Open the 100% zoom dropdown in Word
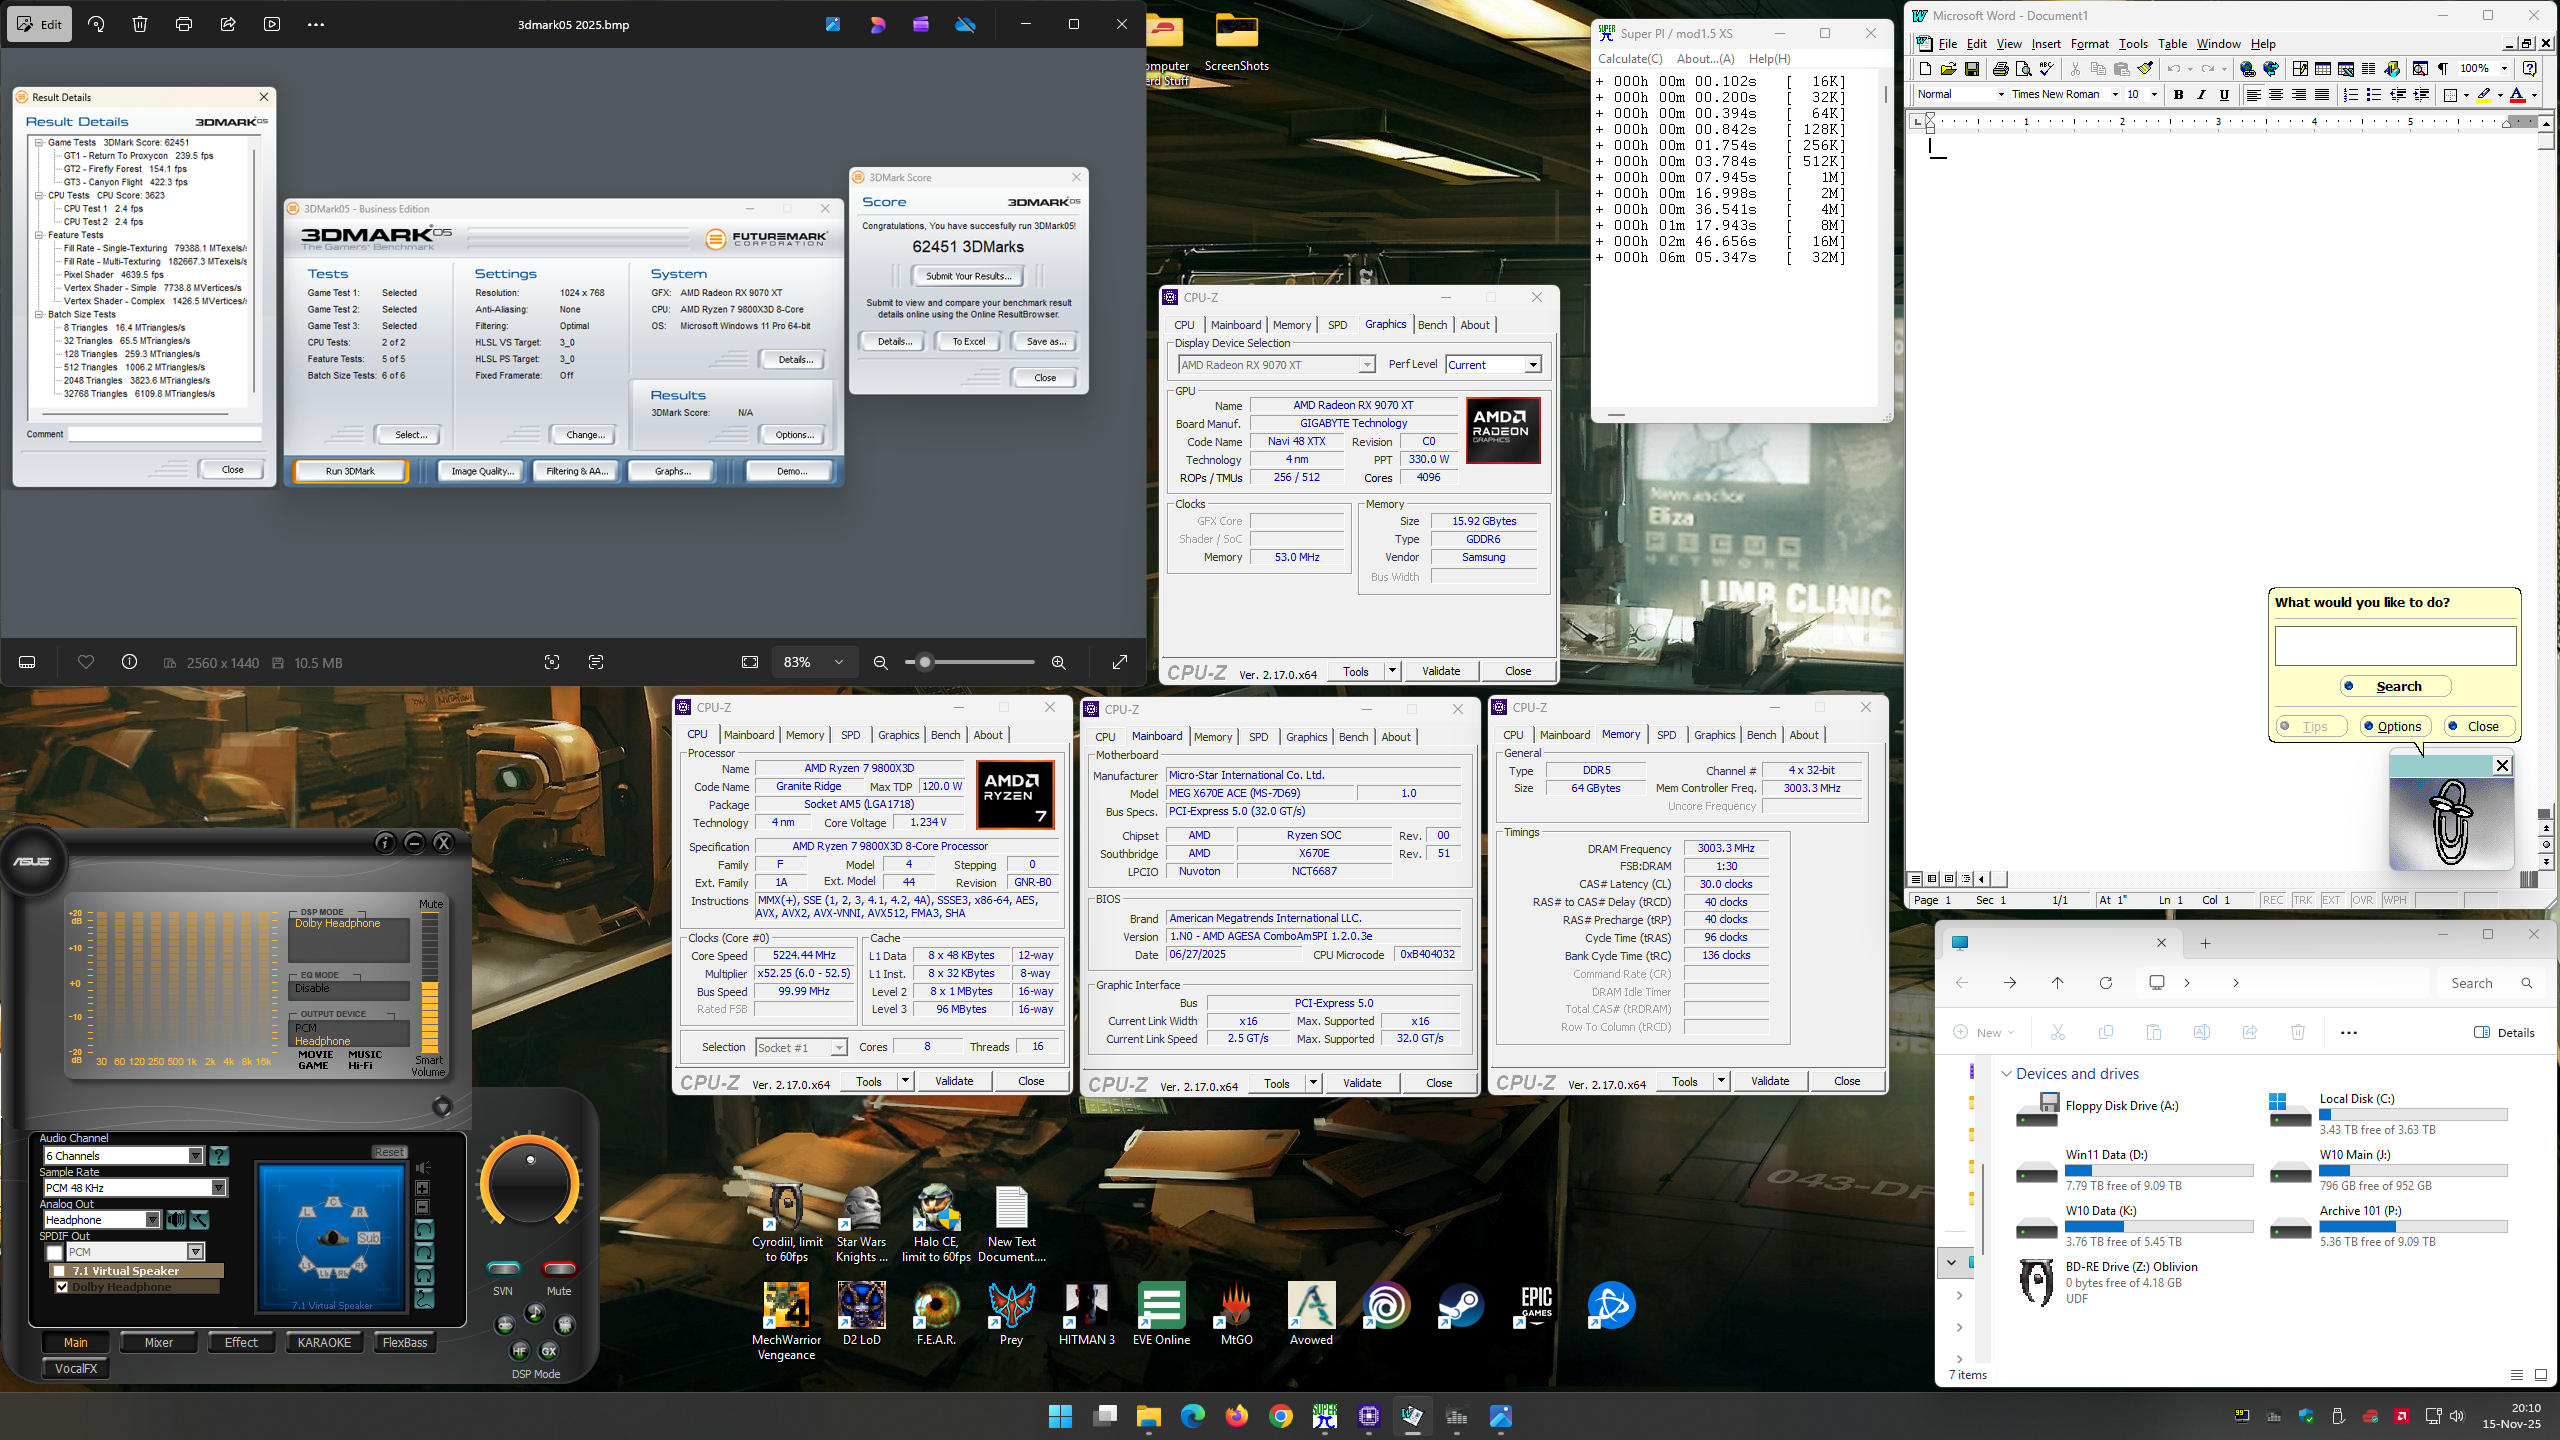 [x=2504, y=69]
